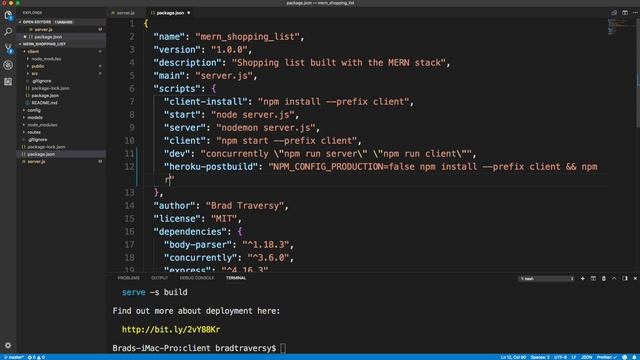Click Ln 12, Col 90 cursor position
Screen dimensions: 640x360
pos(513,357)
